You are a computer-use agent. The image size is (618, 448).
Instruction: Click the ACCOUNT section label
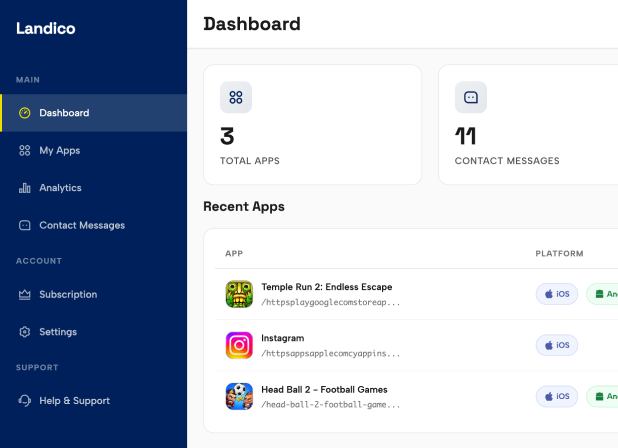39,261
